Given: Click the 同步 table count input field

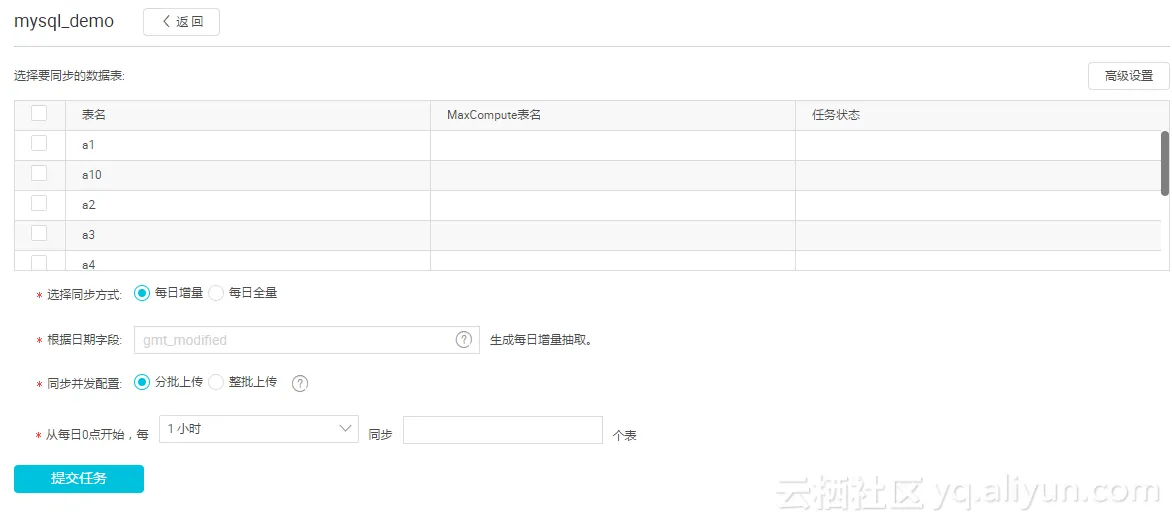Looking at the screenshot, I should coord(503,430).
